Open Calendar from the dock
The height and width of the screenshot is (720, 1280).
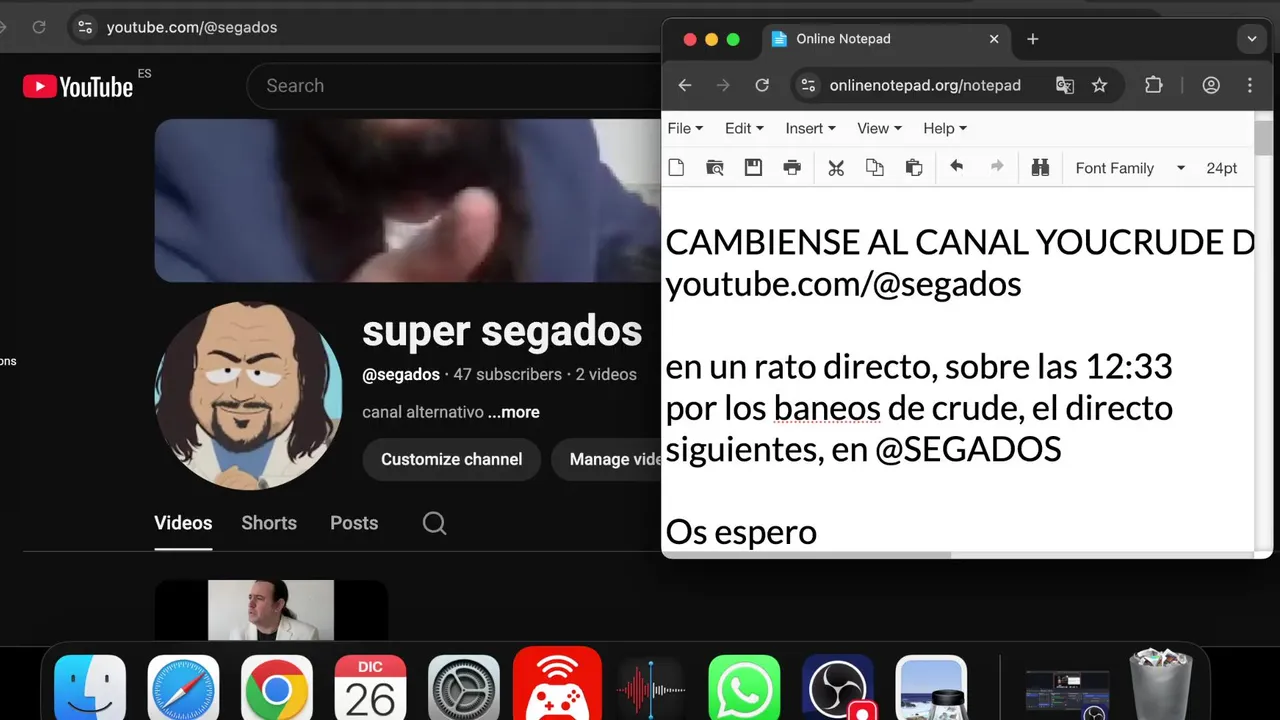[x=370, y=690]
